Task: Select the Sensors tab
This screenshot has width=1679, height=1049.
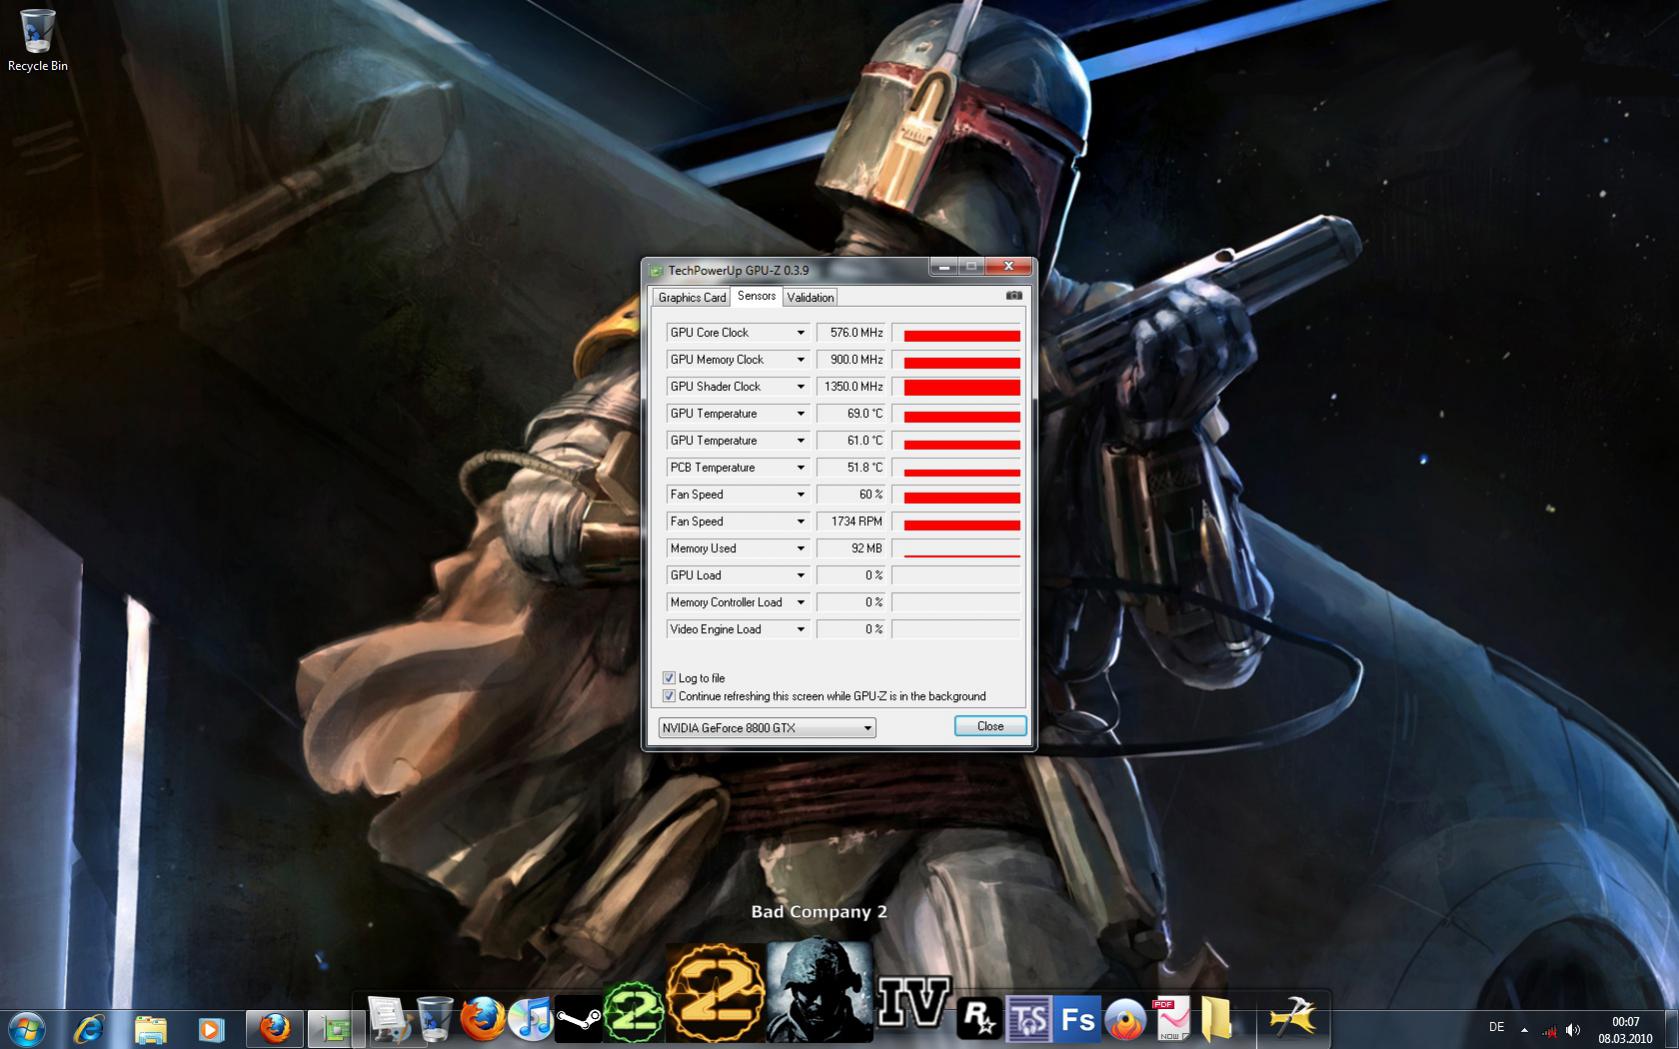Action: (756, 296)
